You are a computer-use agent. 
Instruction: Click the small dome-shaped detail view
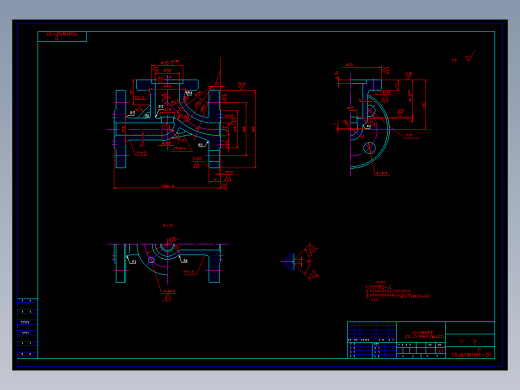290,261
